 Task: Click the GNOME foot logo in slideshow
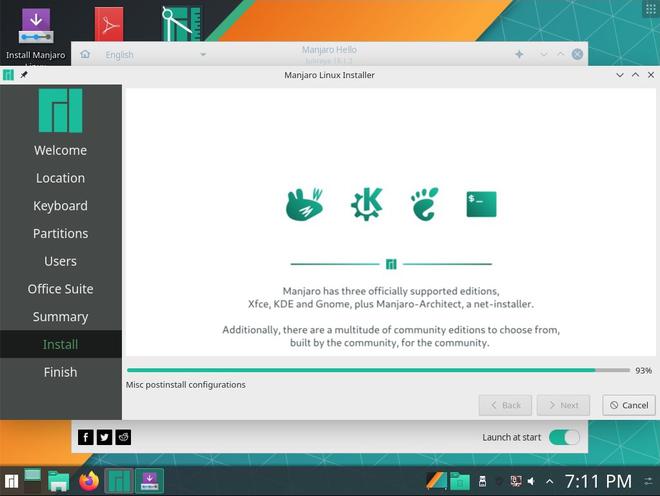[425, 204]
